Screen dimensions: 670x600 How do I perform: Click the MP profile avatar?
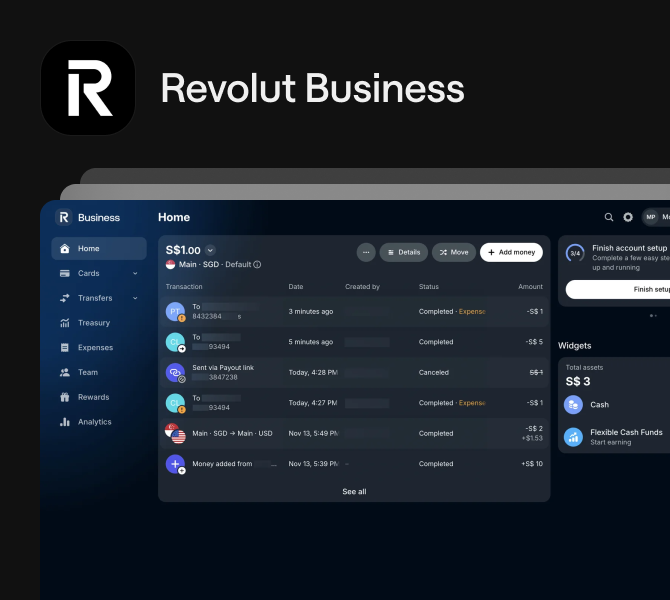650,217
